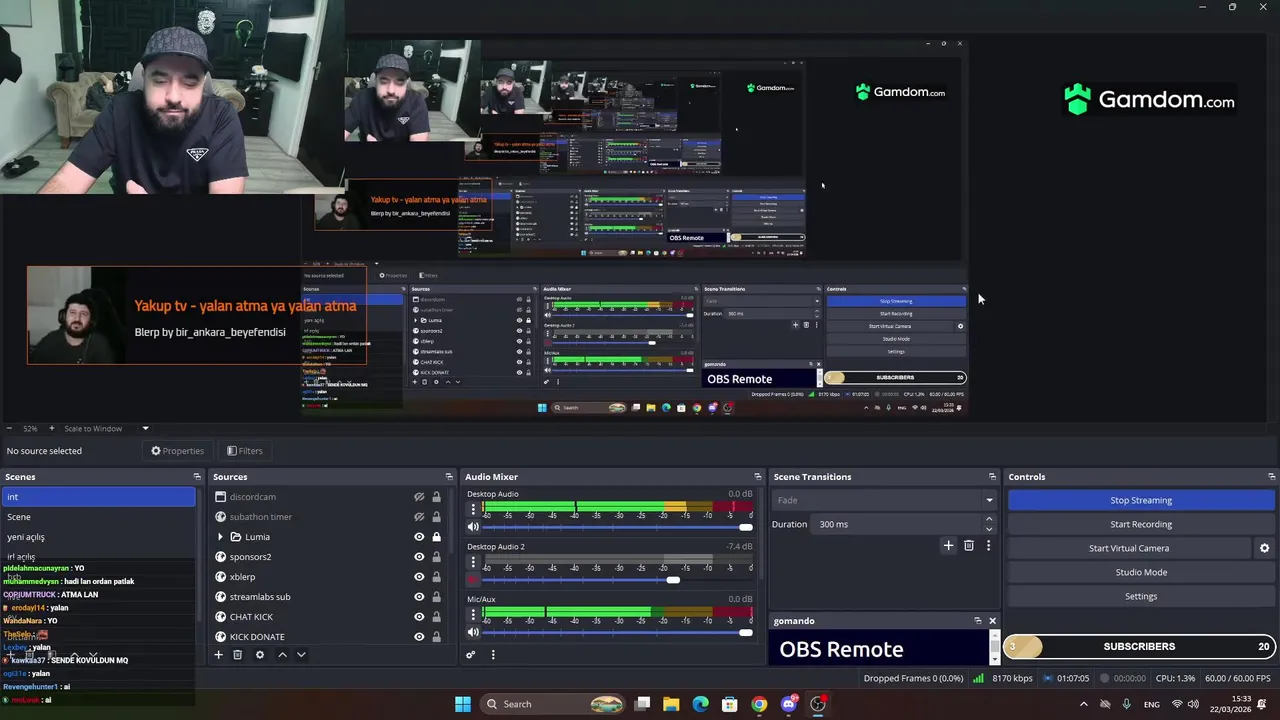Image resolution: width=1280 pixels, height=720 pixels.
Task: Open Desktop Audio 2 options menu
Action: [473, 562]
